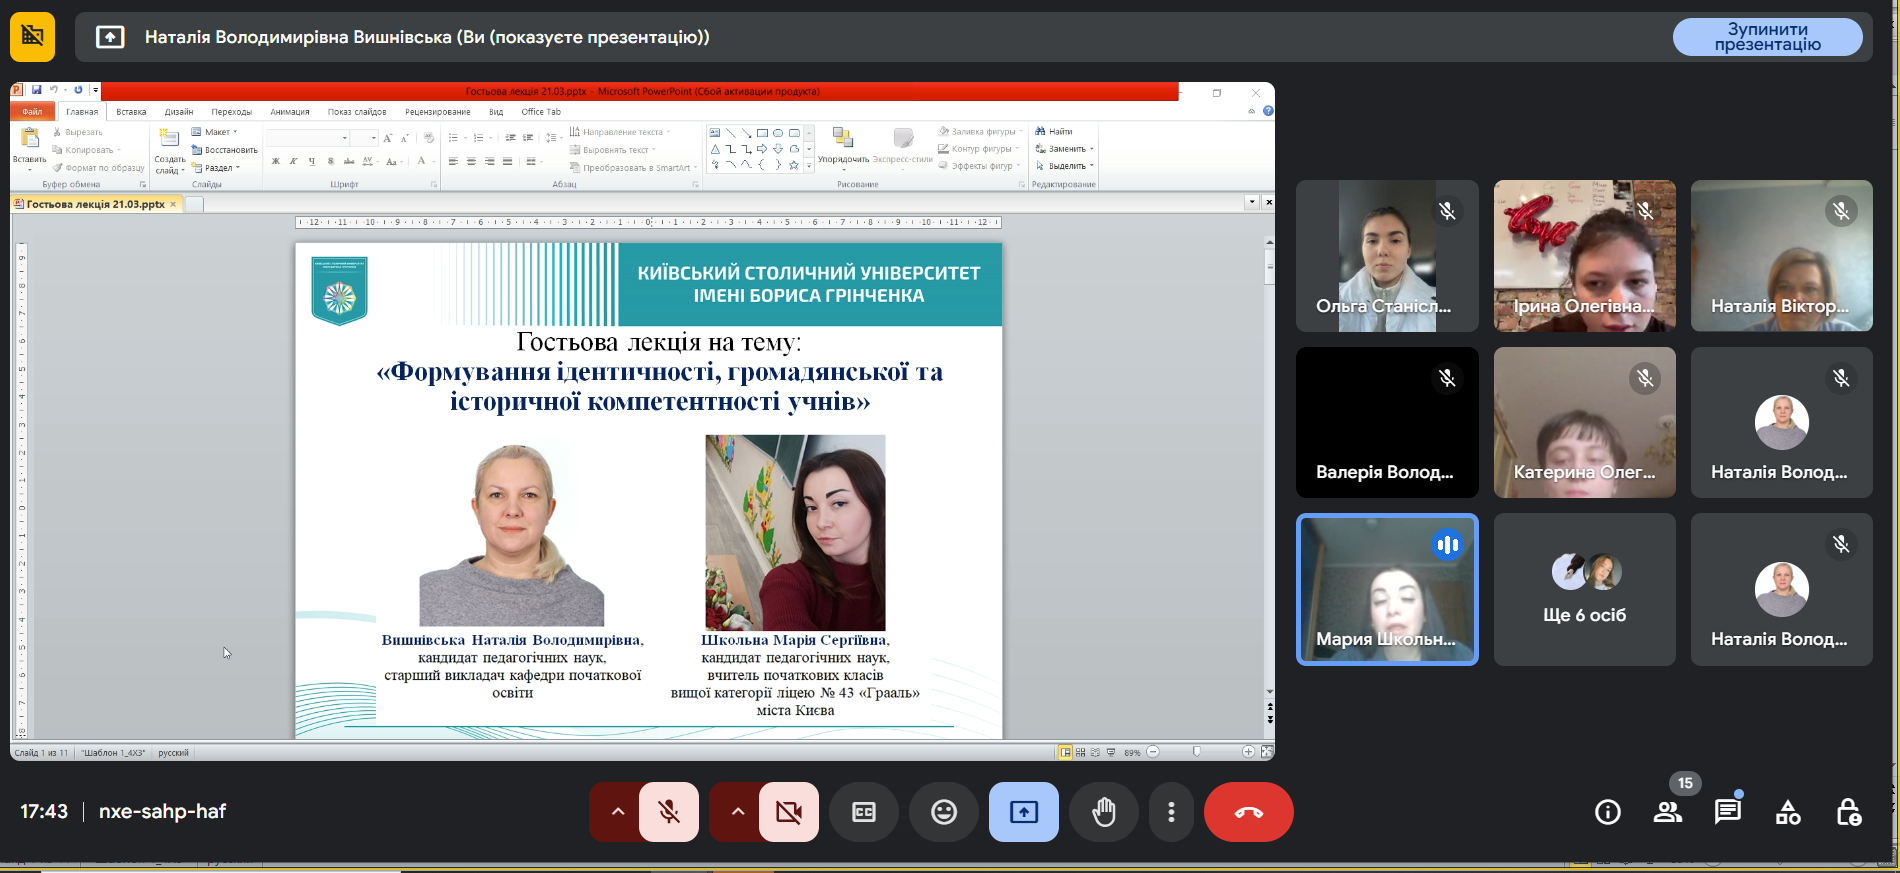
Task: Expand video settings arrow
Action: point(738,812)
